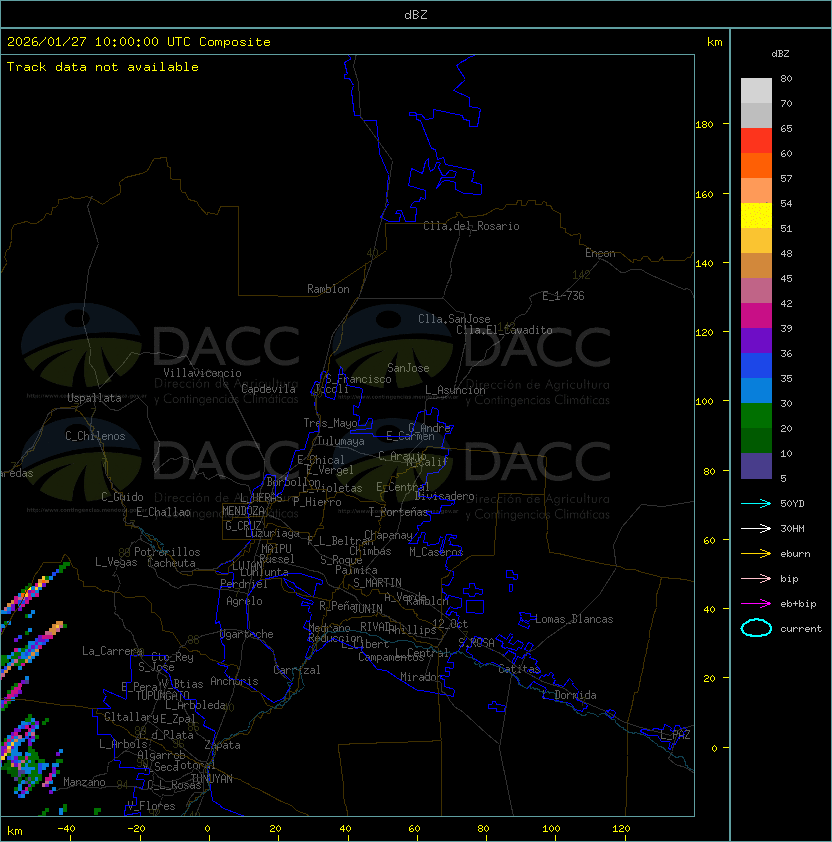Click the 'C_Guido' map label
This screenshot has height=842, width=832.
[x=122, y=497]
